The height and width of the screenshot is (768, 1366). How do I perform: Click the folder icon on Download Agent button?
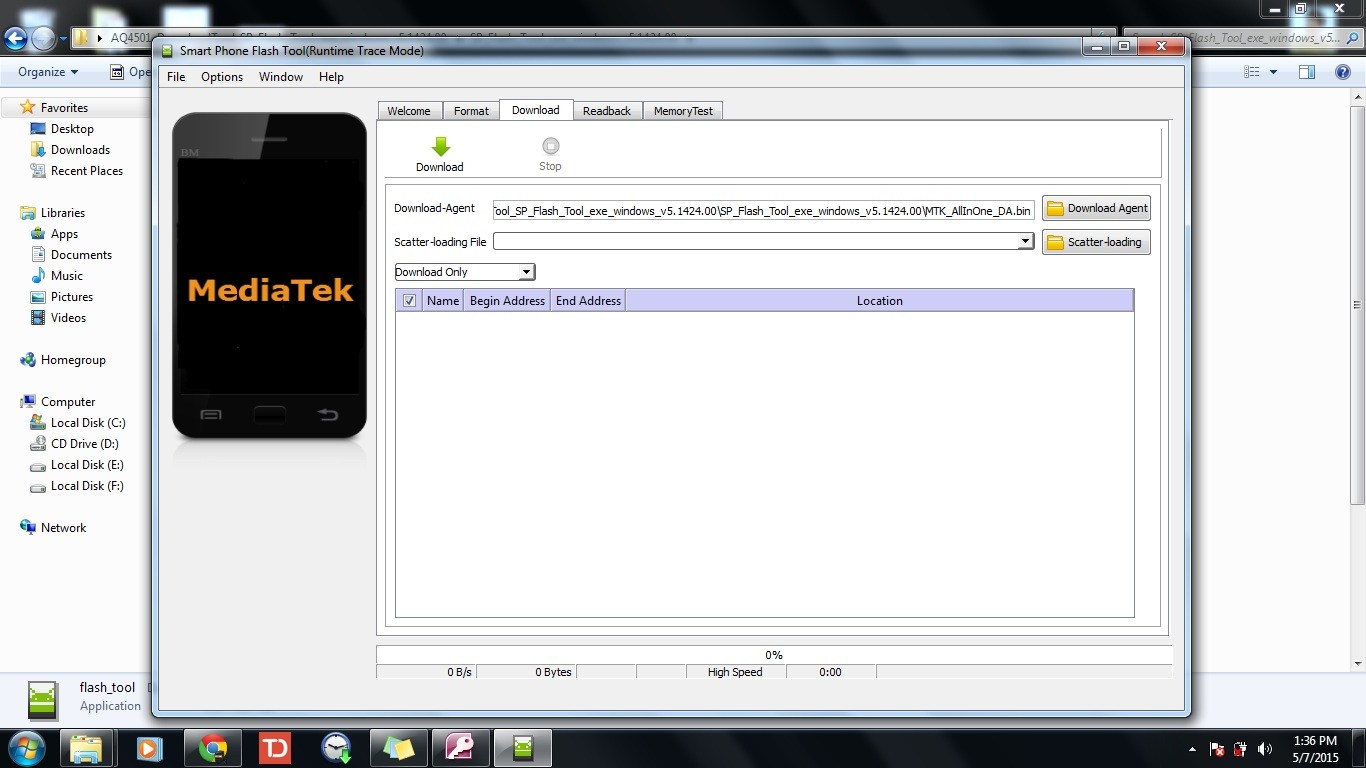[x=1055, y=208]
